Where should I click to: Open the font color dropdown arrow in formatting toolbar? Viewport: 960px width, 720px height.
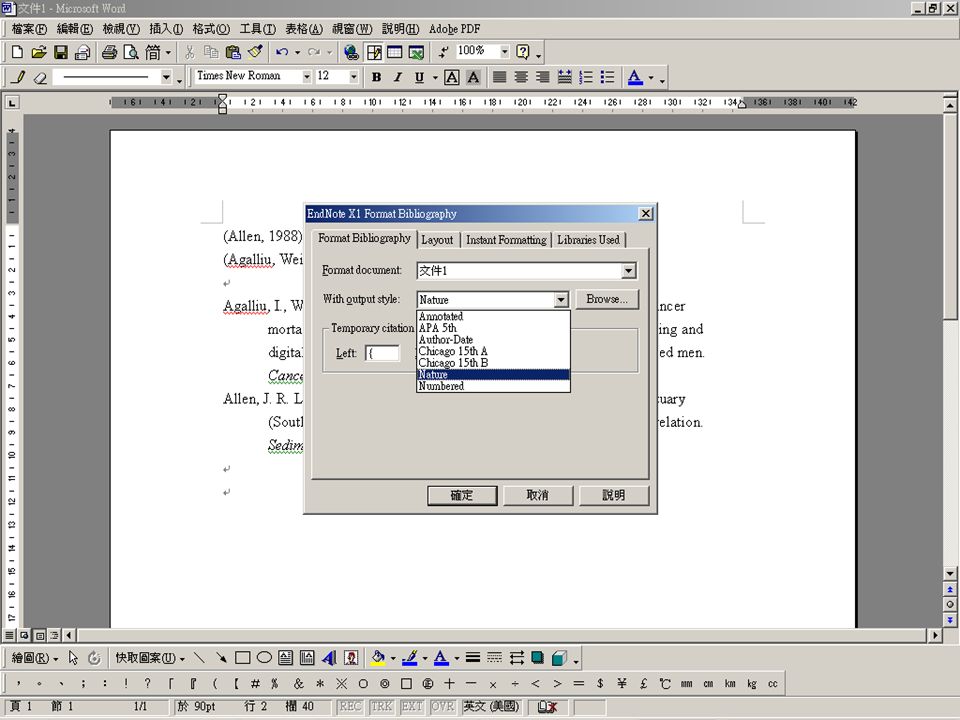[651, 78]
